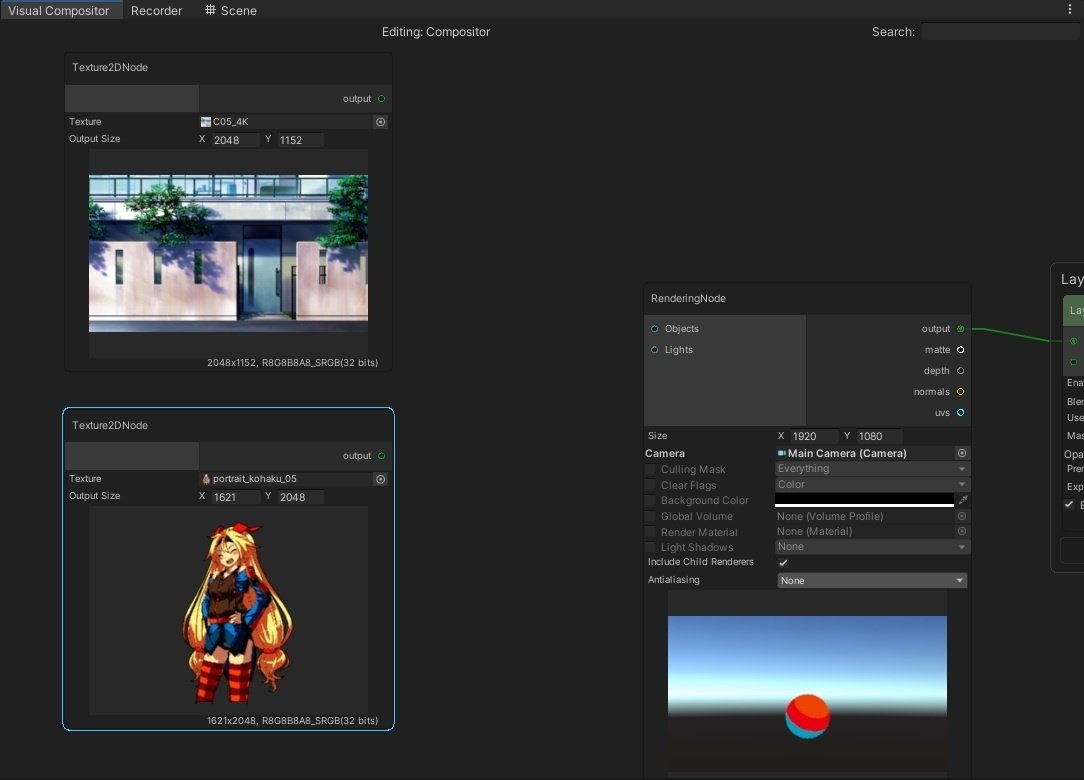Enable the Background Color override checkbox

tap(650, 500)
